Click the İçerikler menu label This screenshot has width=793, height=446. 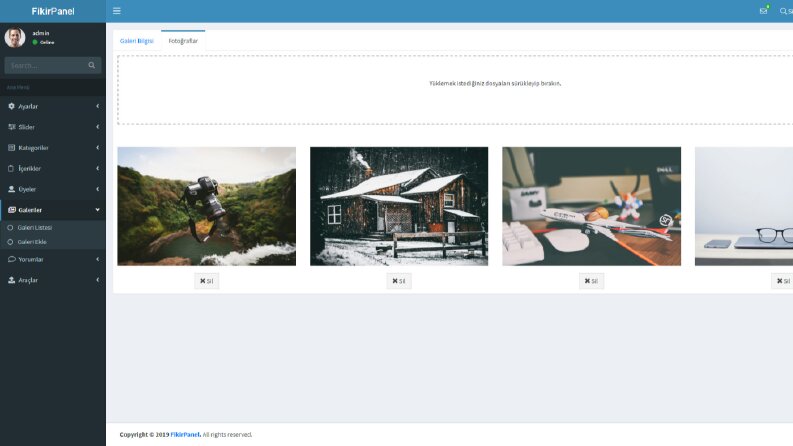(x=29, y=169)
